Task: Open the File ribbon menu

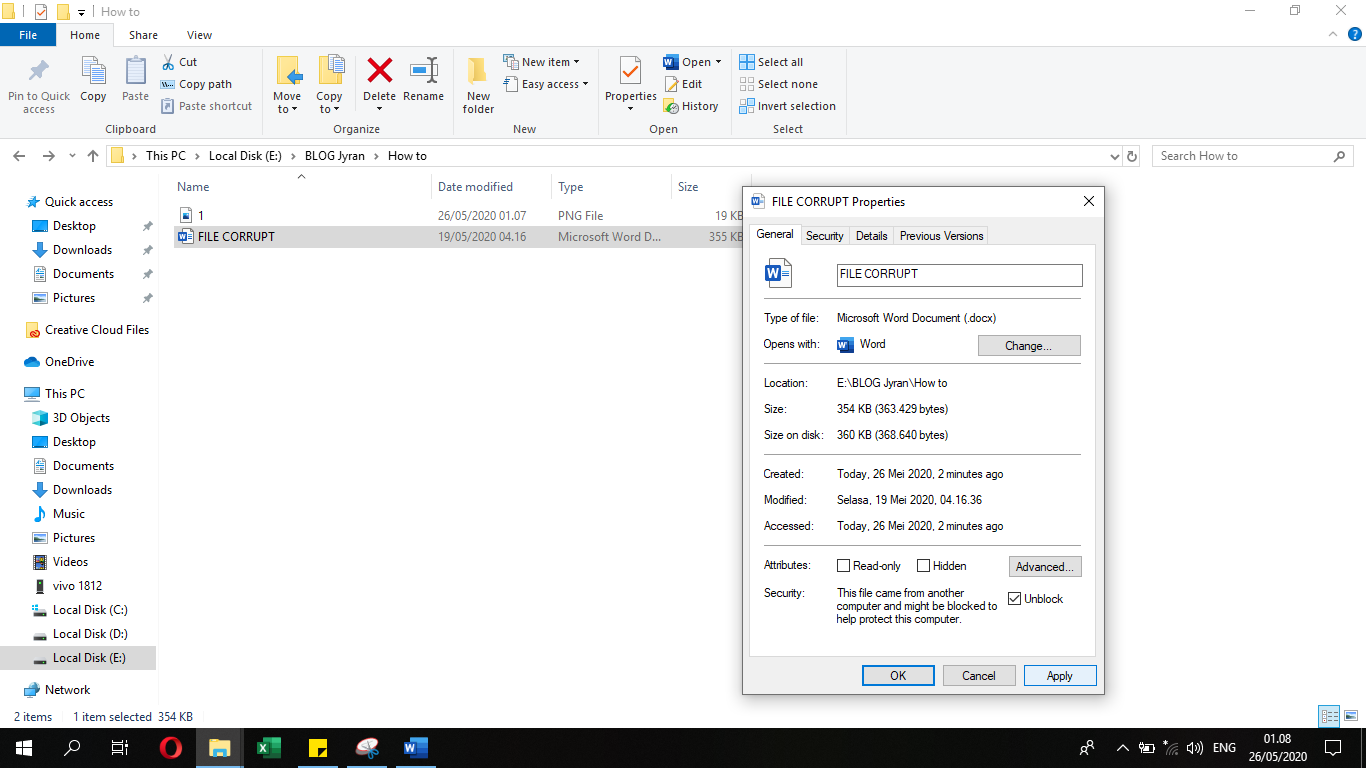Action: tap(28, 35)
